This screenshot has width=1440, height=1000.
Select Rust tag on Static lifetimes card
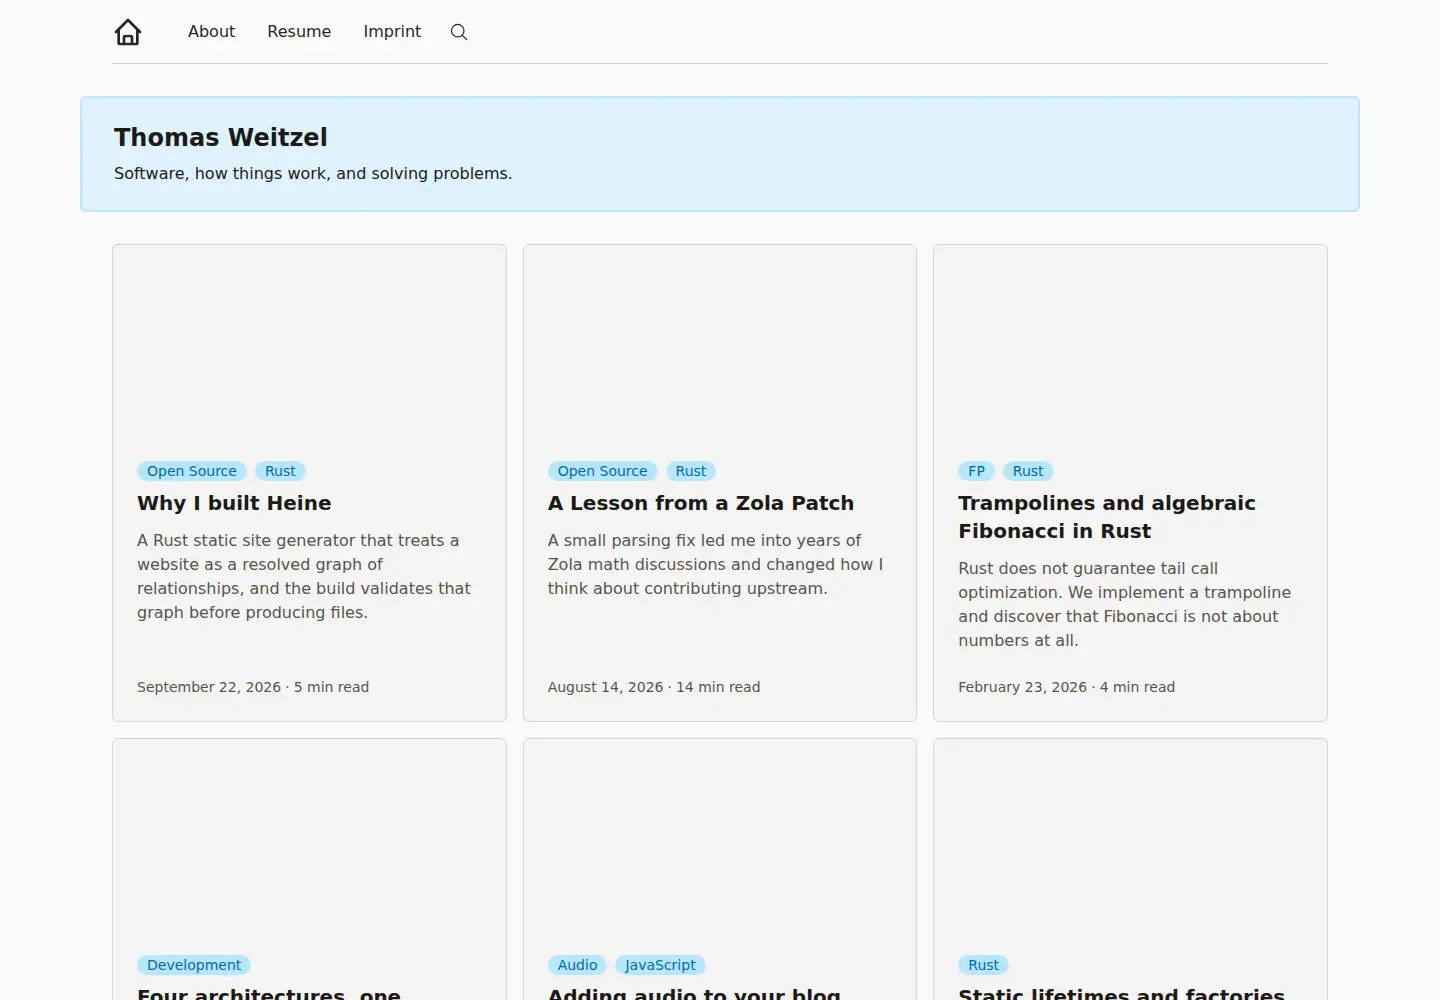click(x=984, y=965)
